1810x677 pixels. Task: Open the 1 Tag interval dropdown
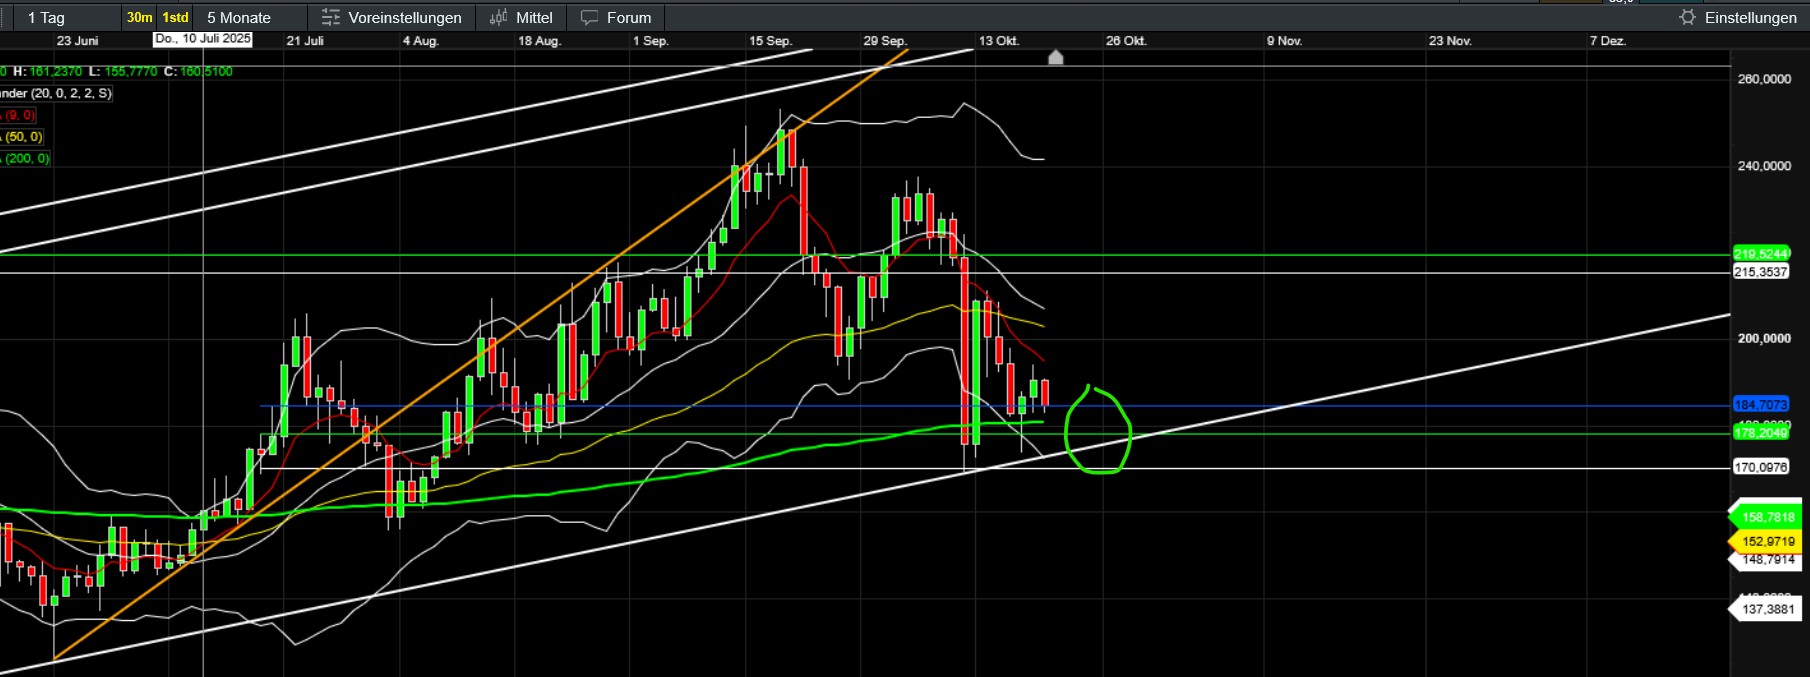click(60, 18)
